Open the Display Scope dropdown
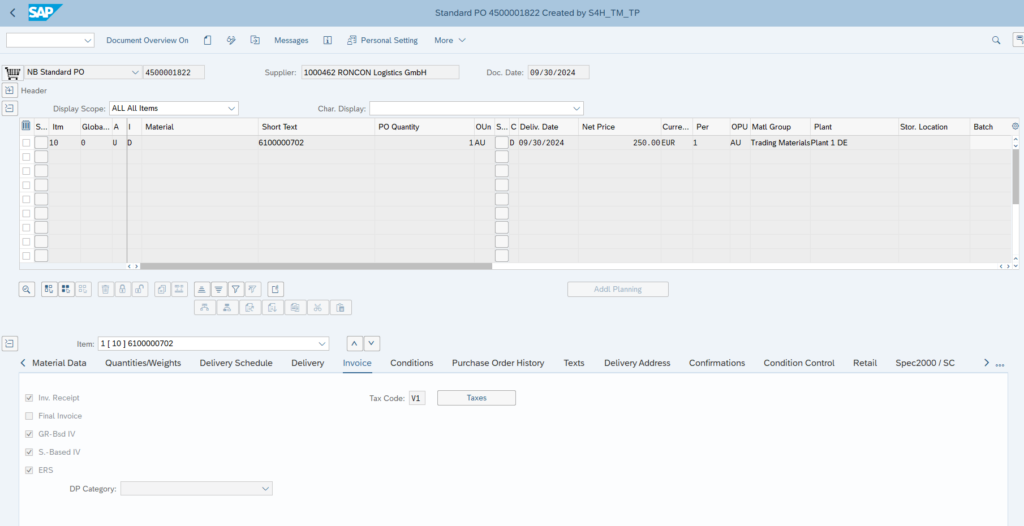The image size is (1024, 526). 232,108
